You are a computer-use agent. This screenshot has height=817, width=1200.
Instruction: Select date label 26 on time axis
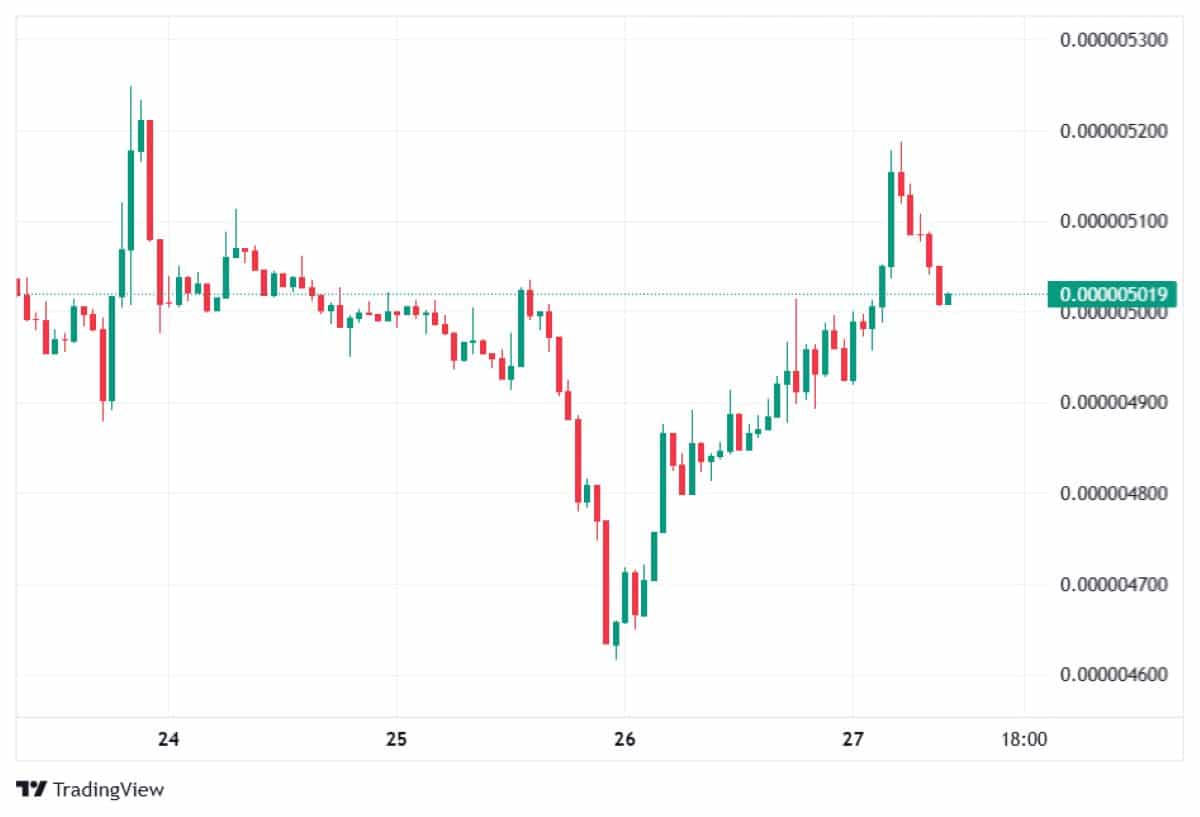click(x=624, y=740)
